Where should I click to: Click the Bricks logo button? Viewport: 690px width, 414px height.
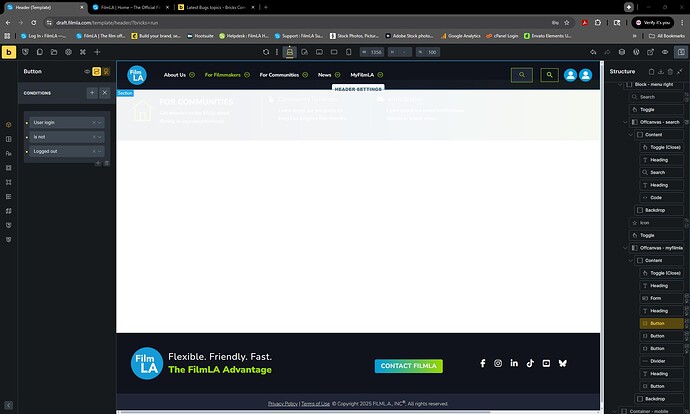click(x=8, y=52)
